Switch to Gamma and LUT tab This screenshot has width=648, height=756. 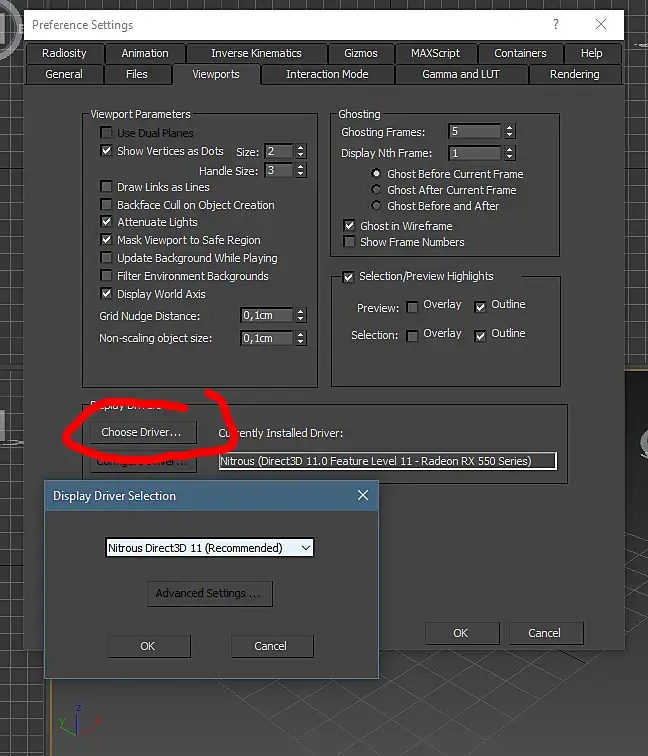click(461, 74)
